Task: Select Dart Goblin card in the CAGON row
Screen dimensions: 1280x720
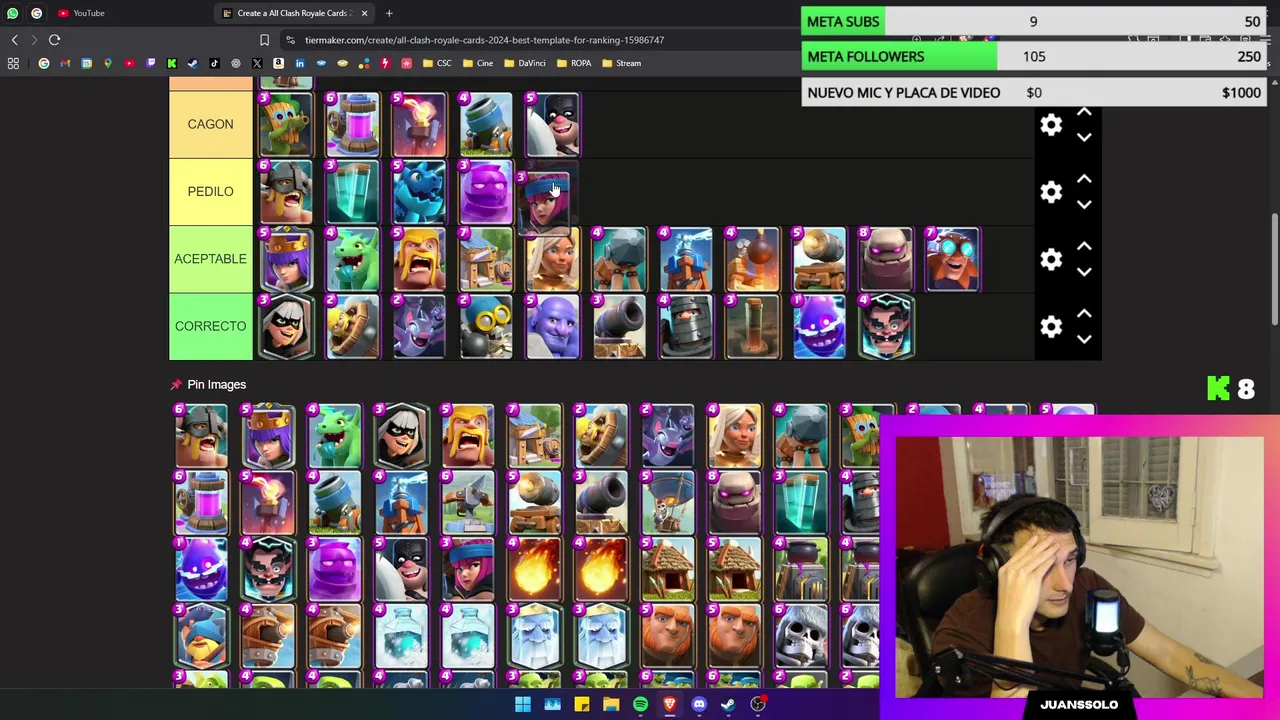Action: pos(285,124)
